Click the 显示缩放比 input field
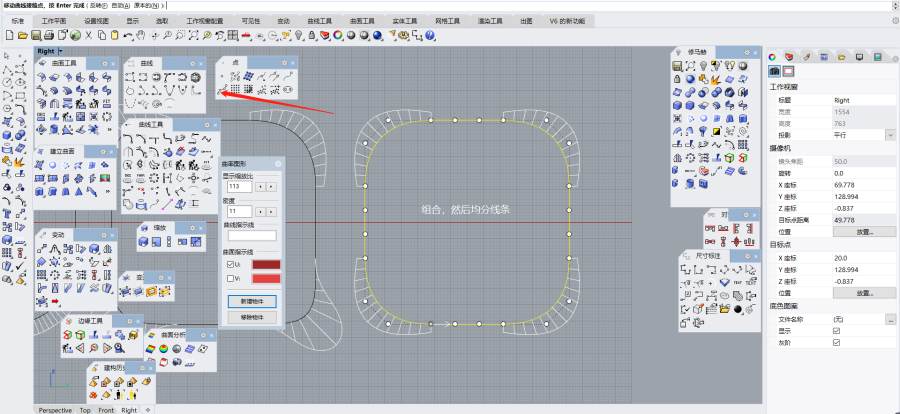Viewport: 900px width, 414px height. [x=239, y=186]
